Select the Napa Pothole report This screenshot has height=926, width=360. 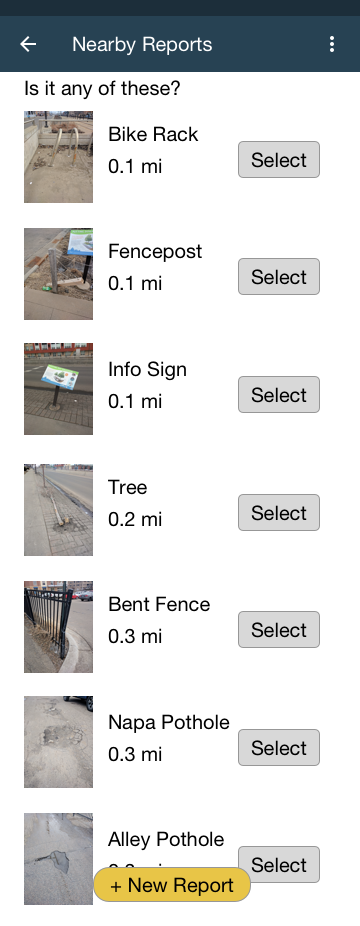pyautogui.click(x=279, y=748)
